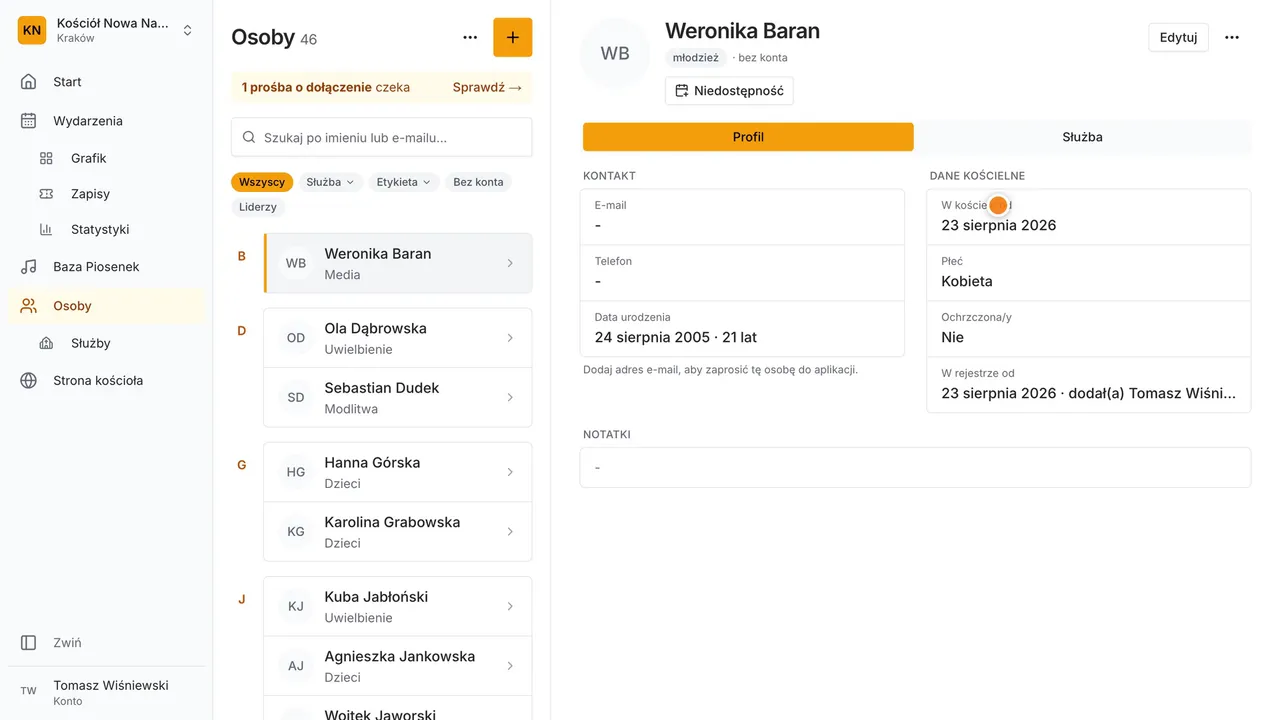Select Agnieszka Jankowska in the list
The width and height of the screenshot is (1280, 720).
pos(398,666)
